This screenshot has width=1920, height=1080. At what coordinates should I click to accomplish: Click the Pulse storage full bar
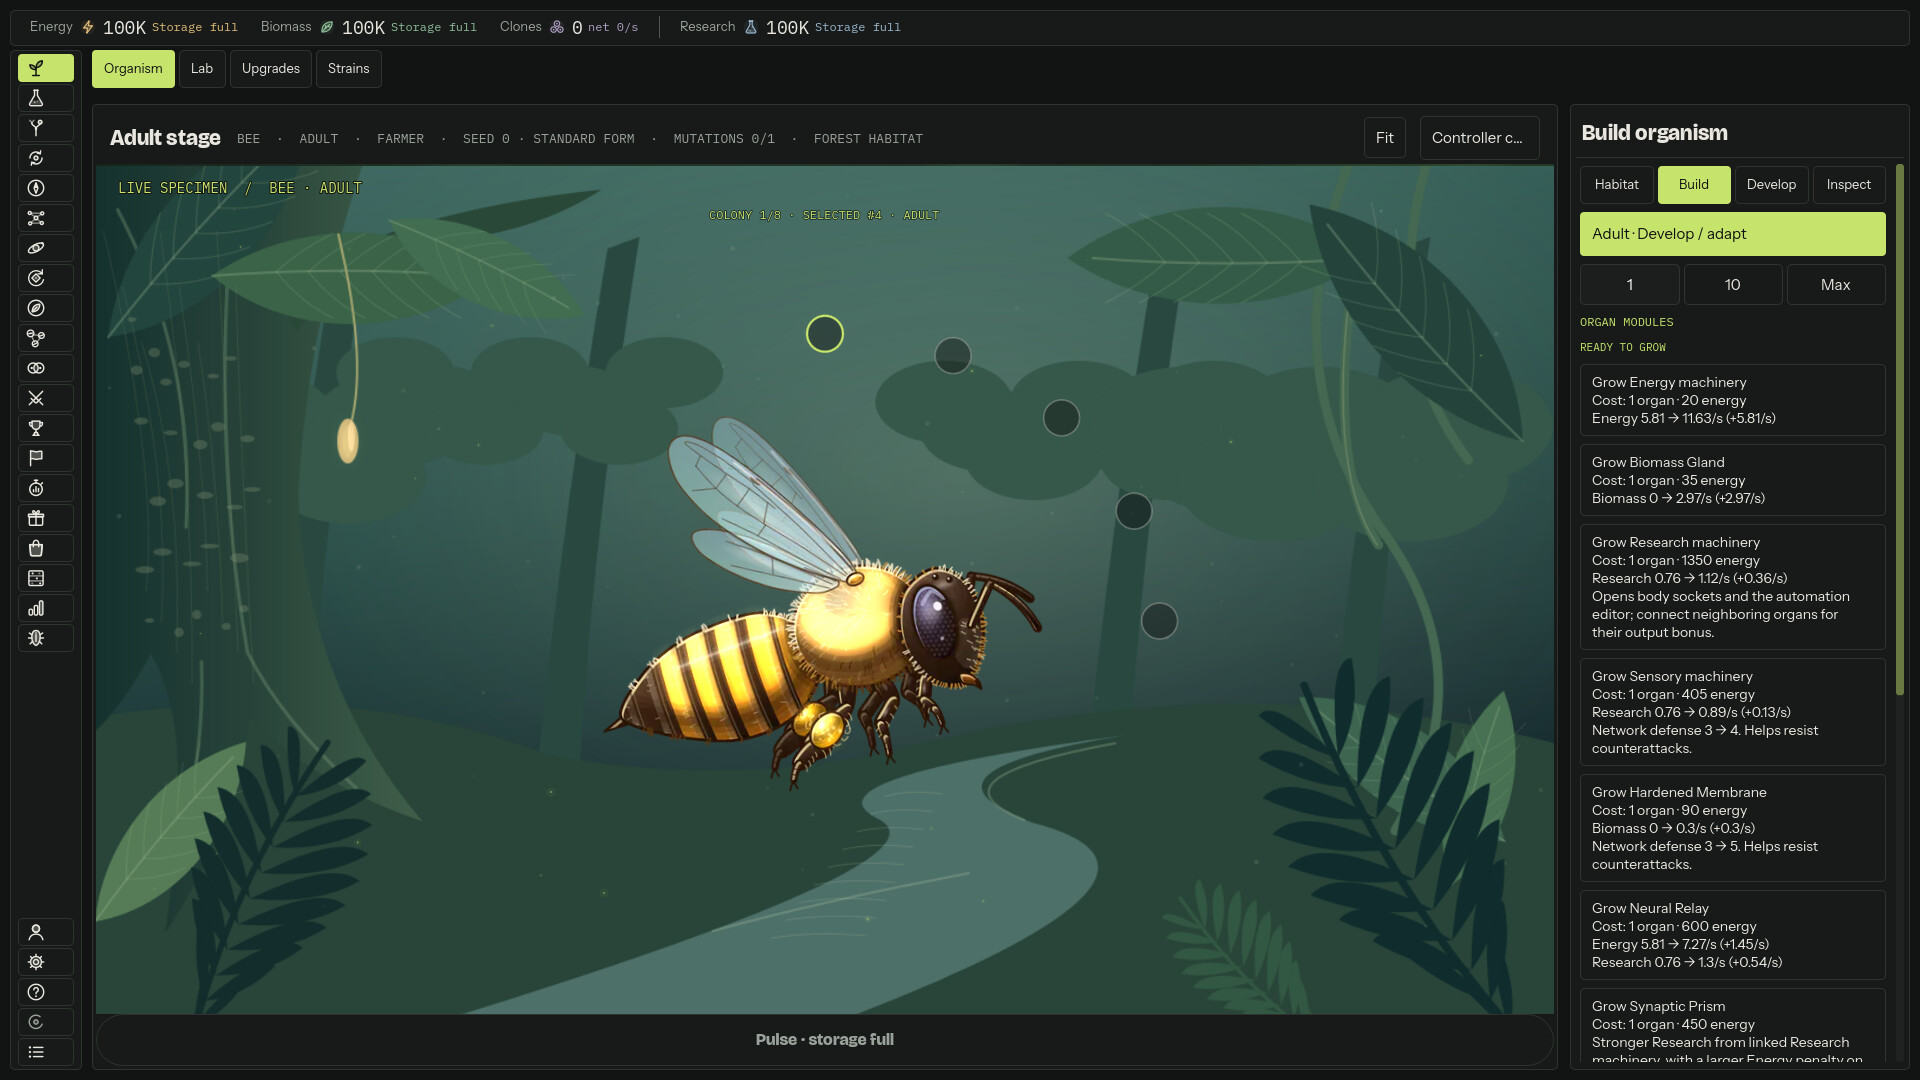coord(825,1040)
